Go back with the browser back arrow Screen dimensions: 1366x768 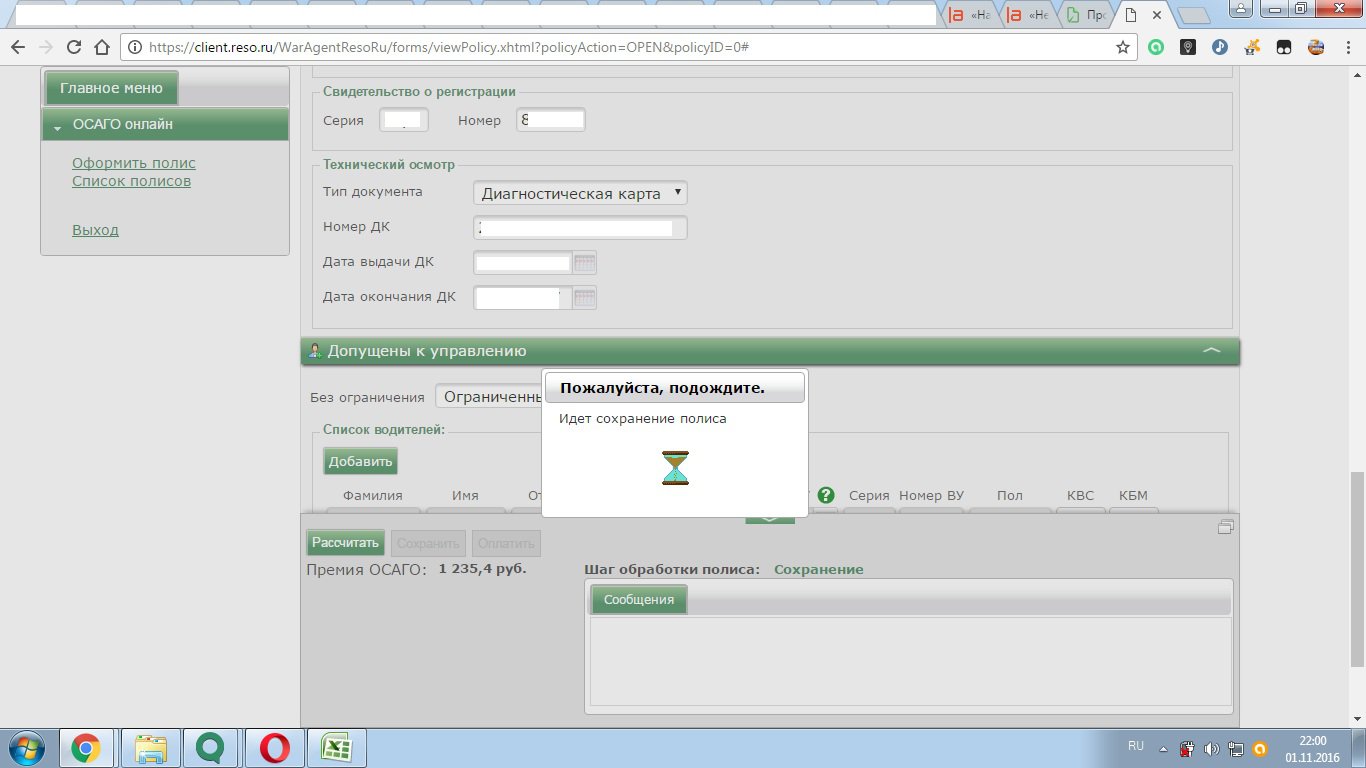(x=18, y=47)
